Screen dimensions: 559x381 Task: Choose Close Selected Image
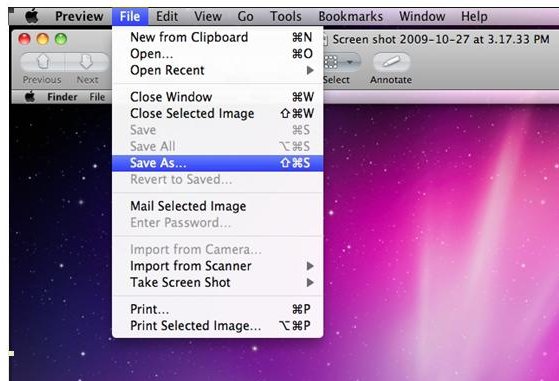(217, 113)
